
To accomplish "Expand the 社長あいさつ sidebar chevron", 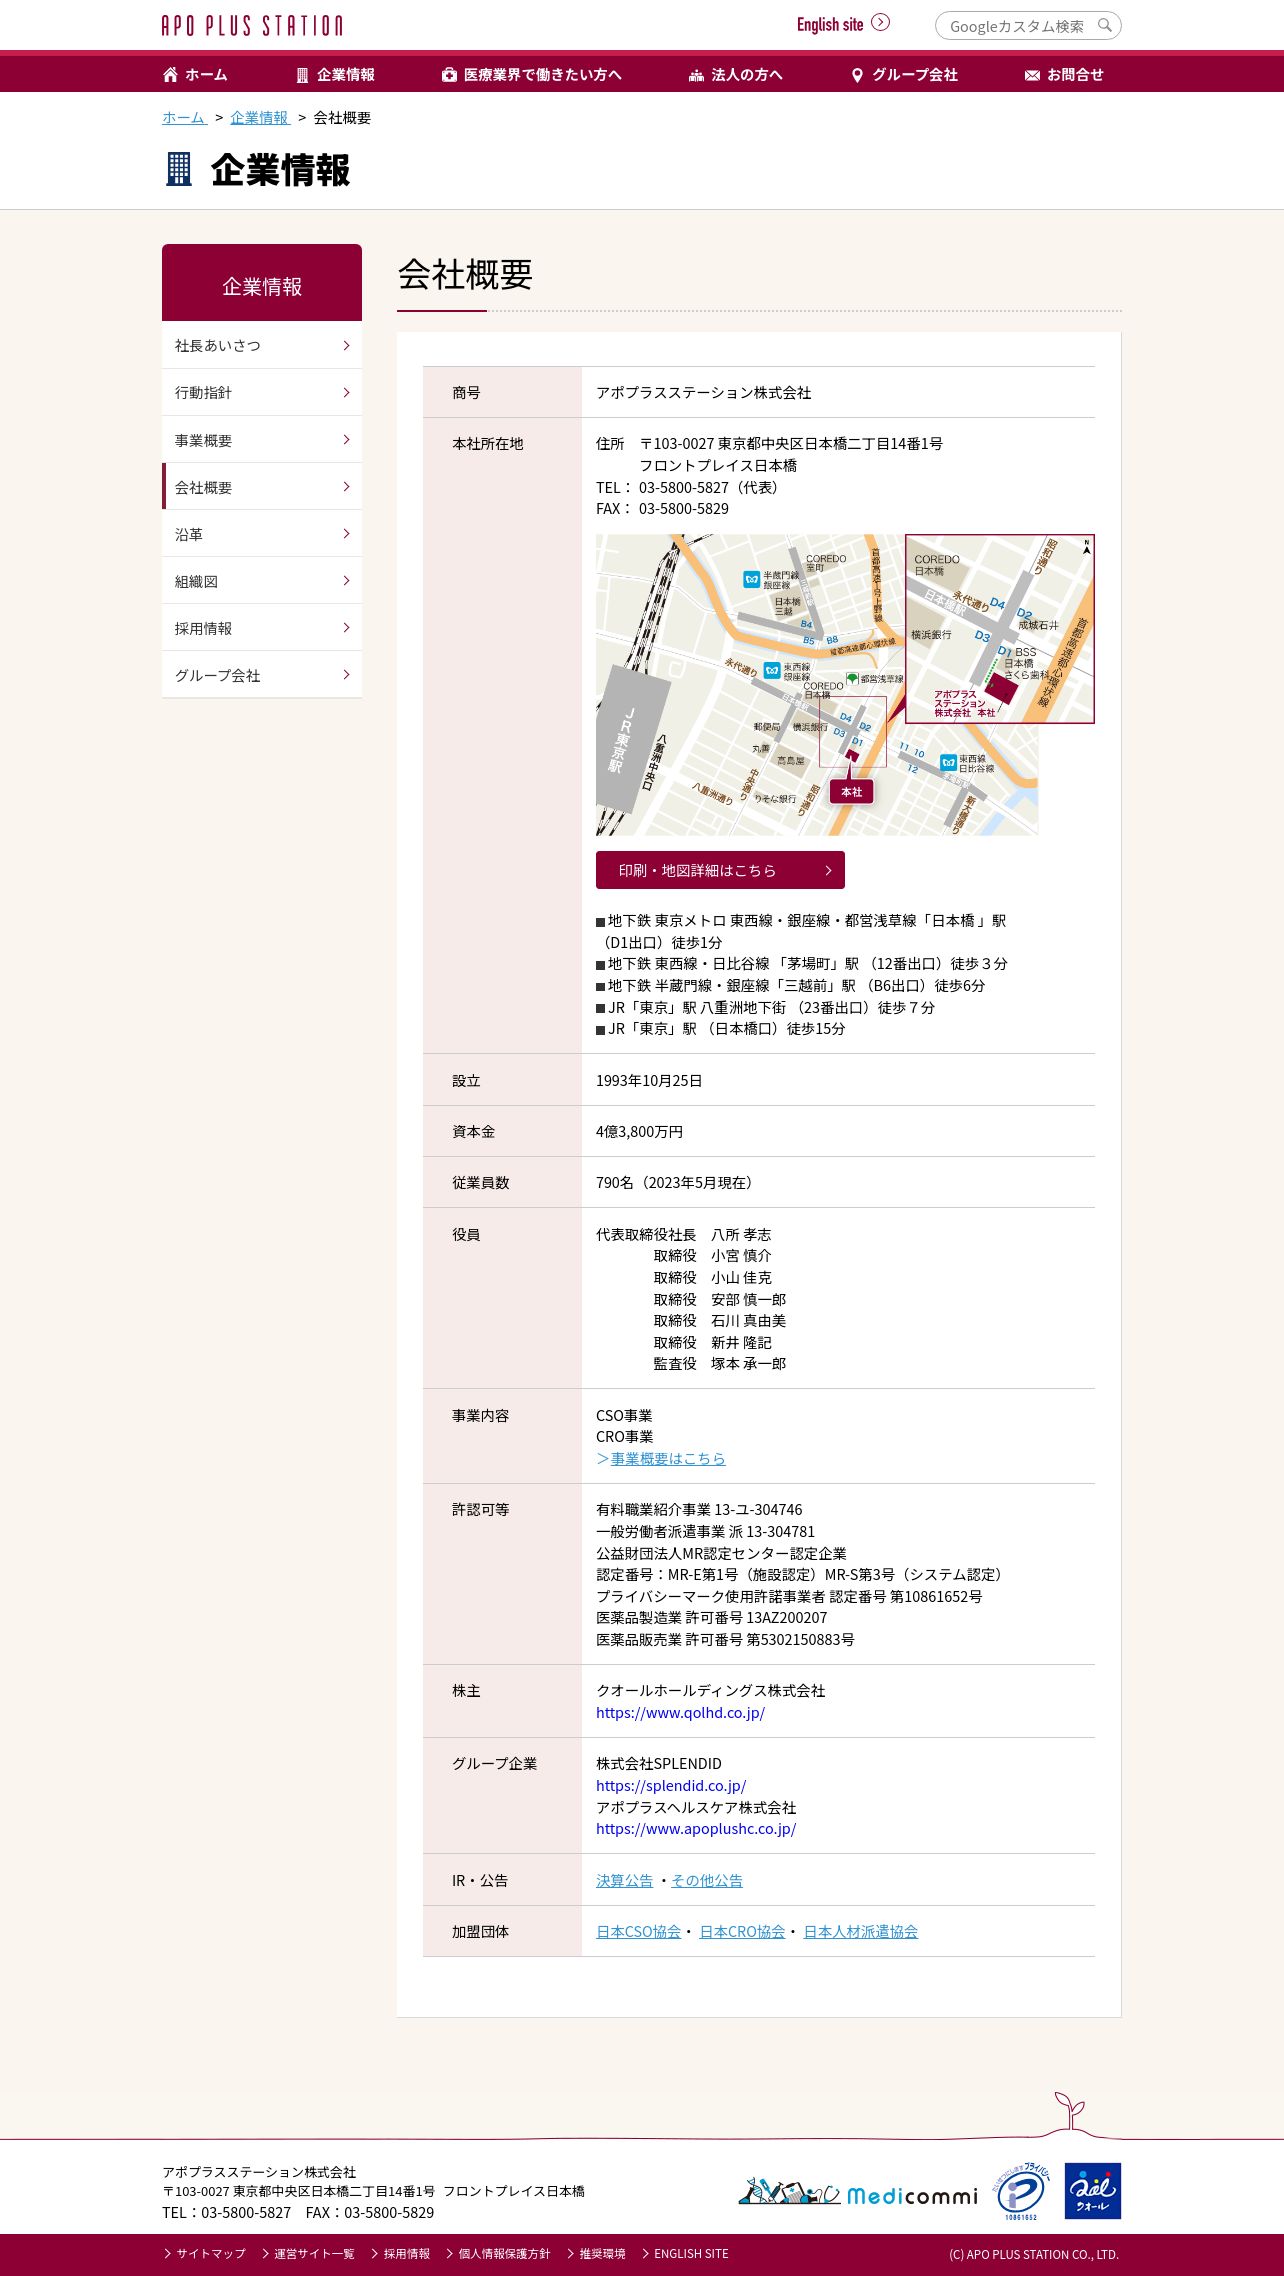I will tap(346, 345).
